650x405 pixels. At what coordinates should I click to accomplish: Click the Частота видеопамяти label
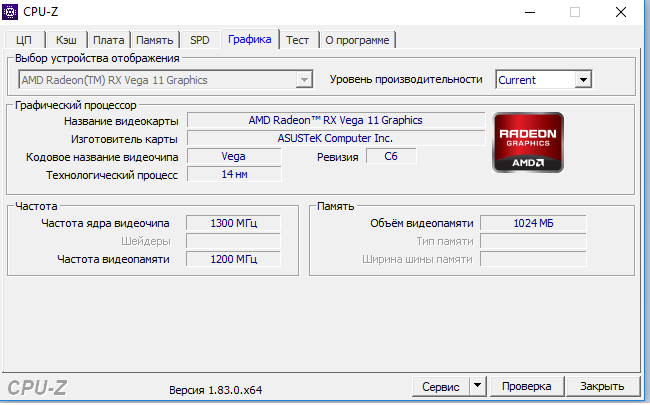pyautogui.click(x=113, y=259)
